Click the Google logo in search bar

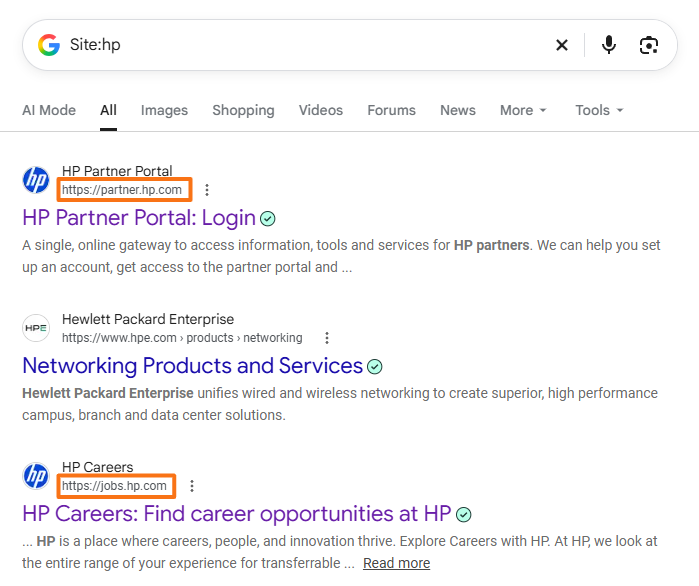pos(49,45)
